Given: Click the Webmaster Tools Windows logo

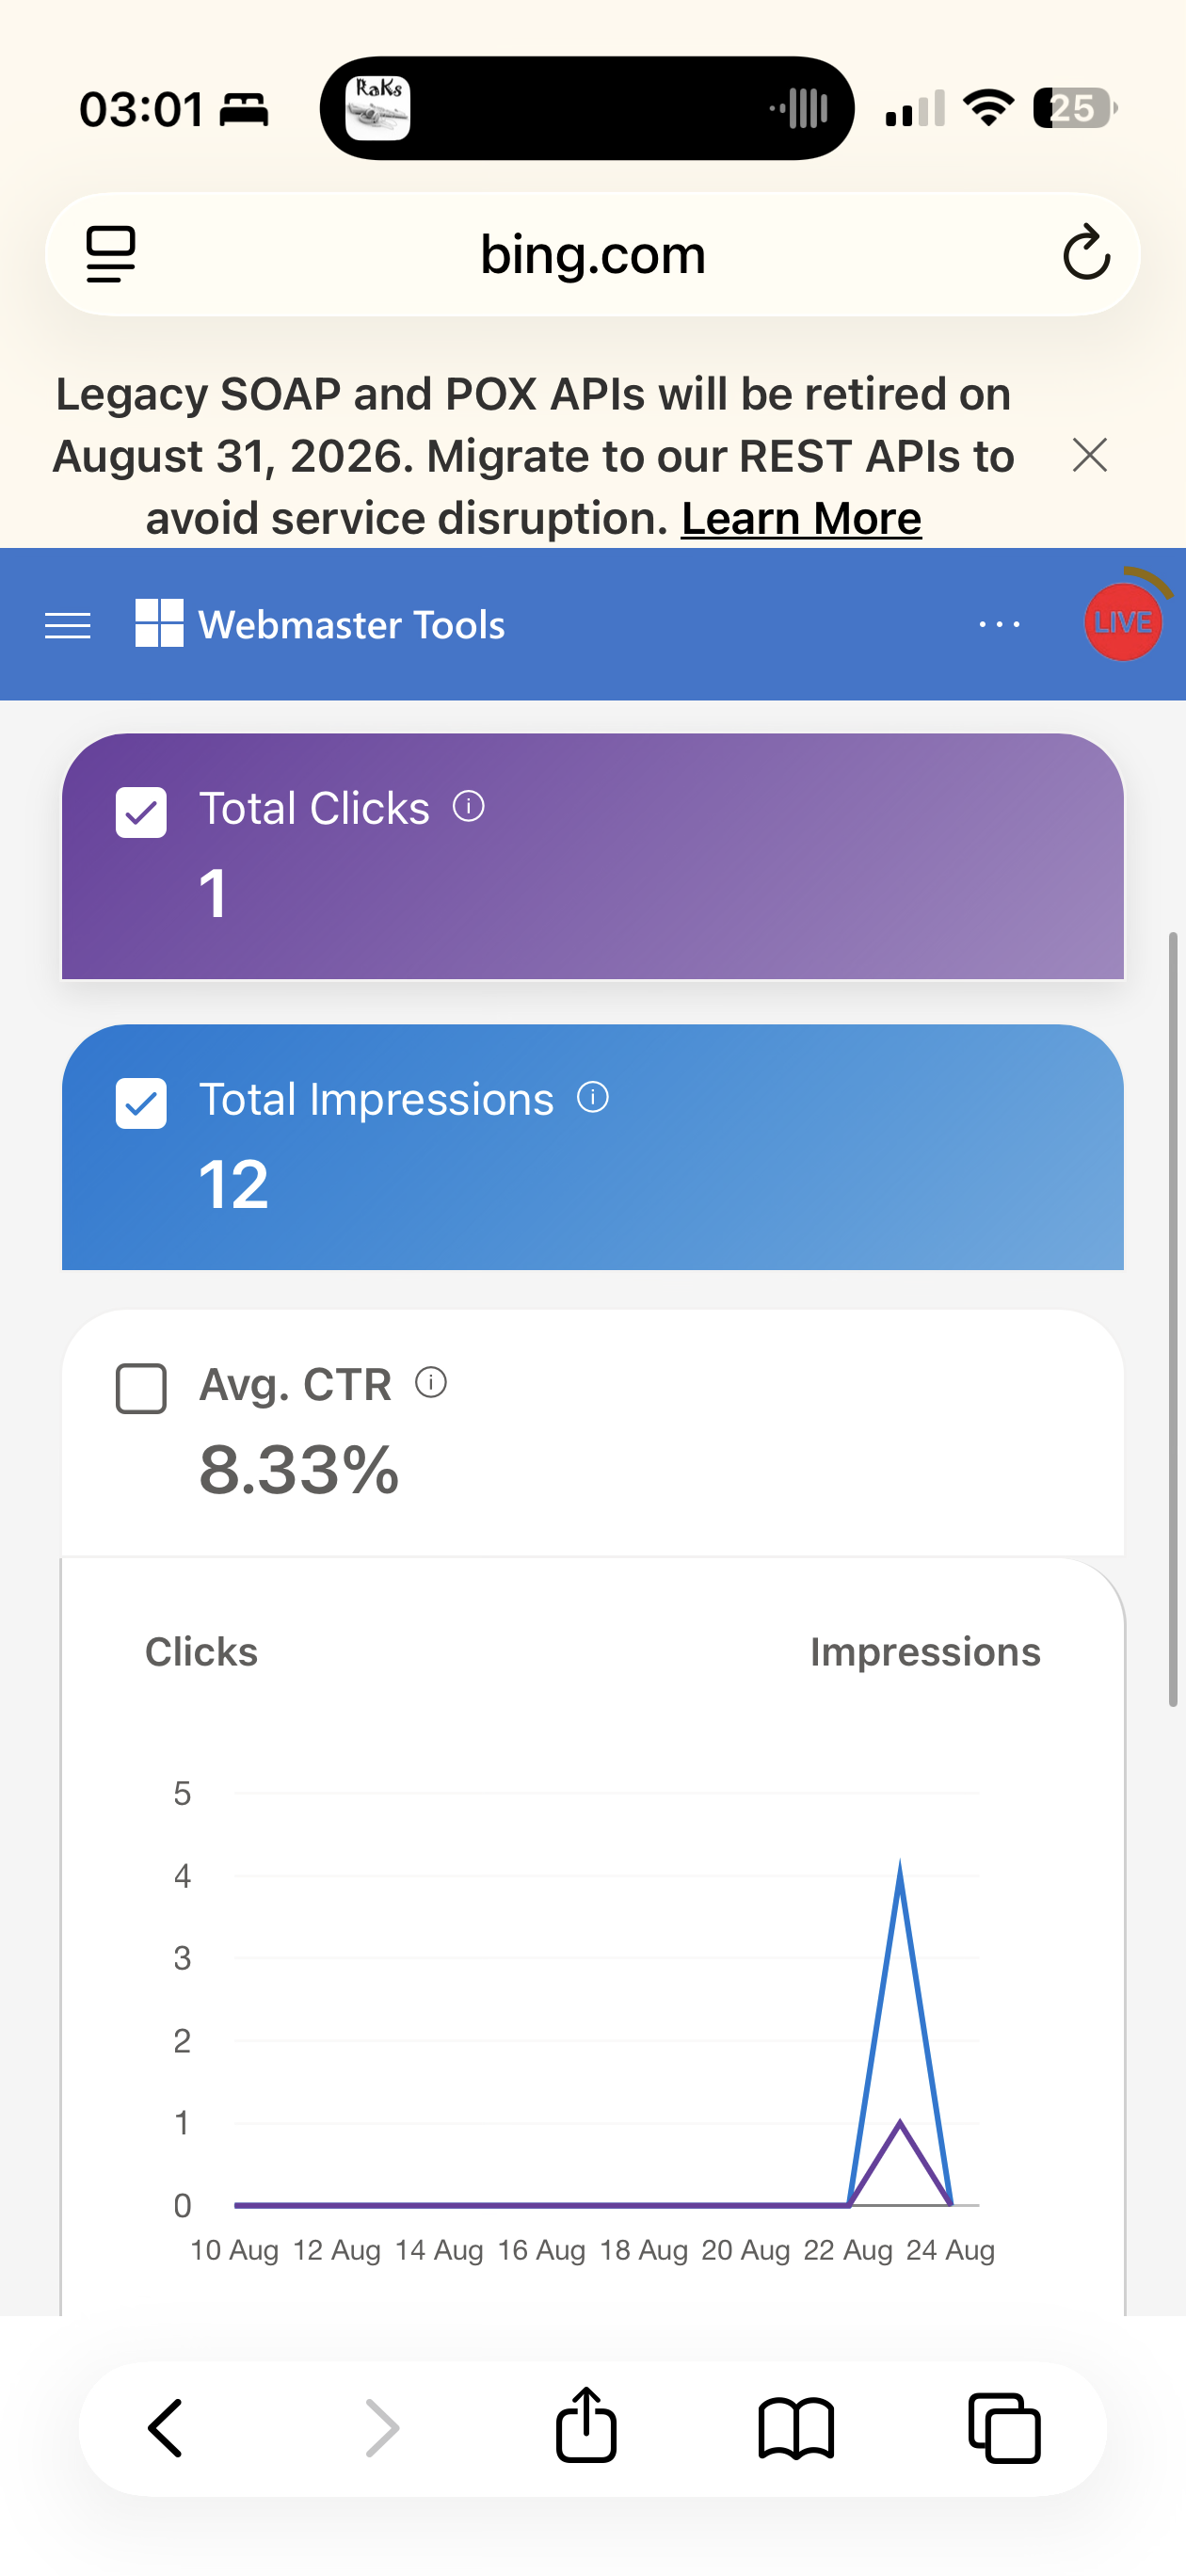Looking at the screenshot, I should point(159,623).
